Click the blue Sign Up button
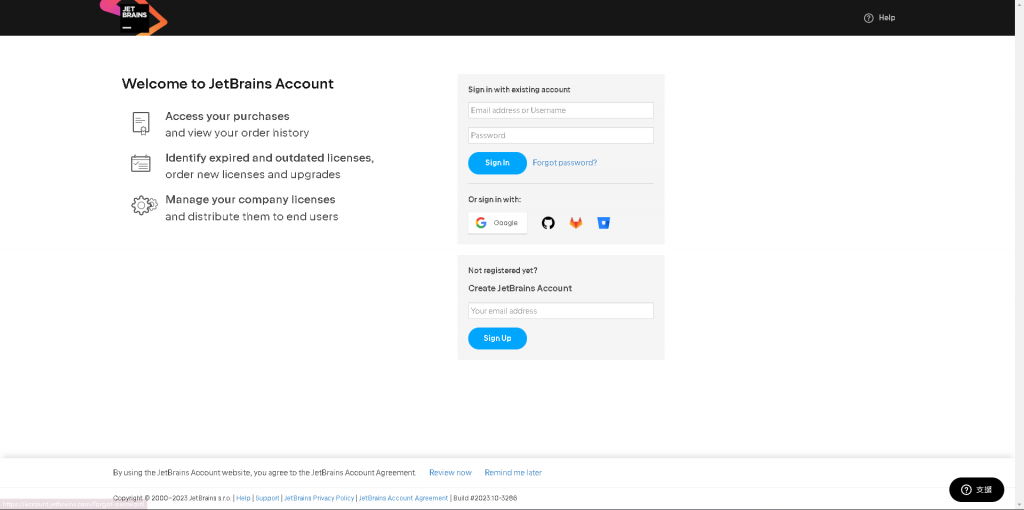The width and height of the screenshot is (1024, 510). pos(497,338)
